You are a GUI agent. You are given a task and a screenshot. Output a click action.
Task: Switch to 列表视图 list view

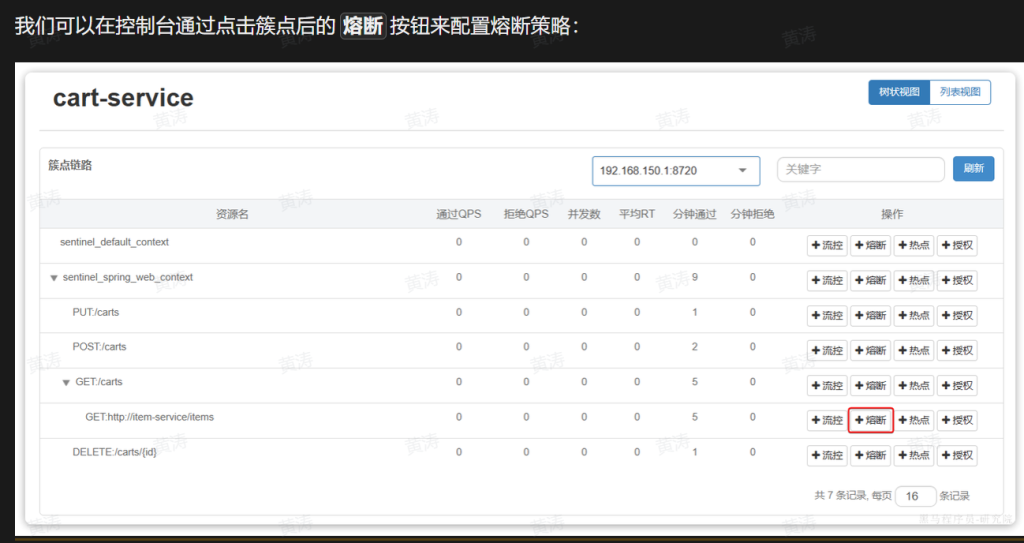pos(960,92)
